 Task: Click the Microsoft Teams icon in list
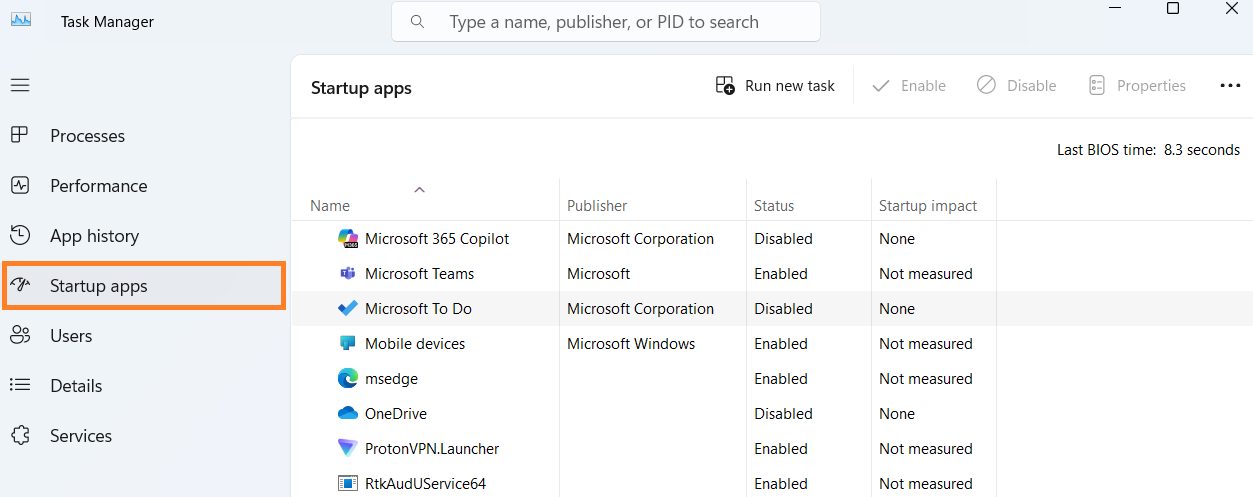(x=348, y=274)
